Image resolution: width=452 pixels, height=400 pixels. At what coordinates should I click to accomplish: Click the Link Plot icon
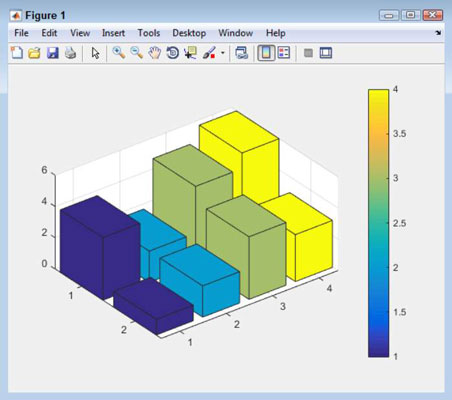[242, 53]
